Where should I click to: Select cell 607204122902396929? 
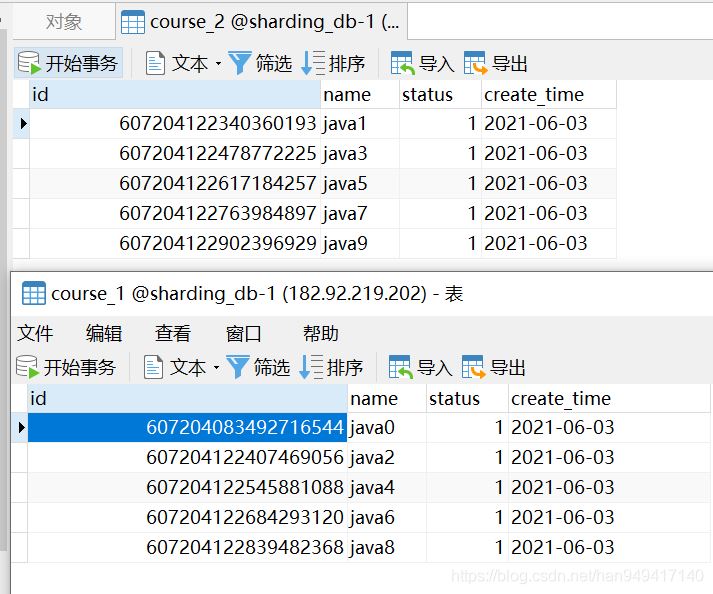pos(175,243)
